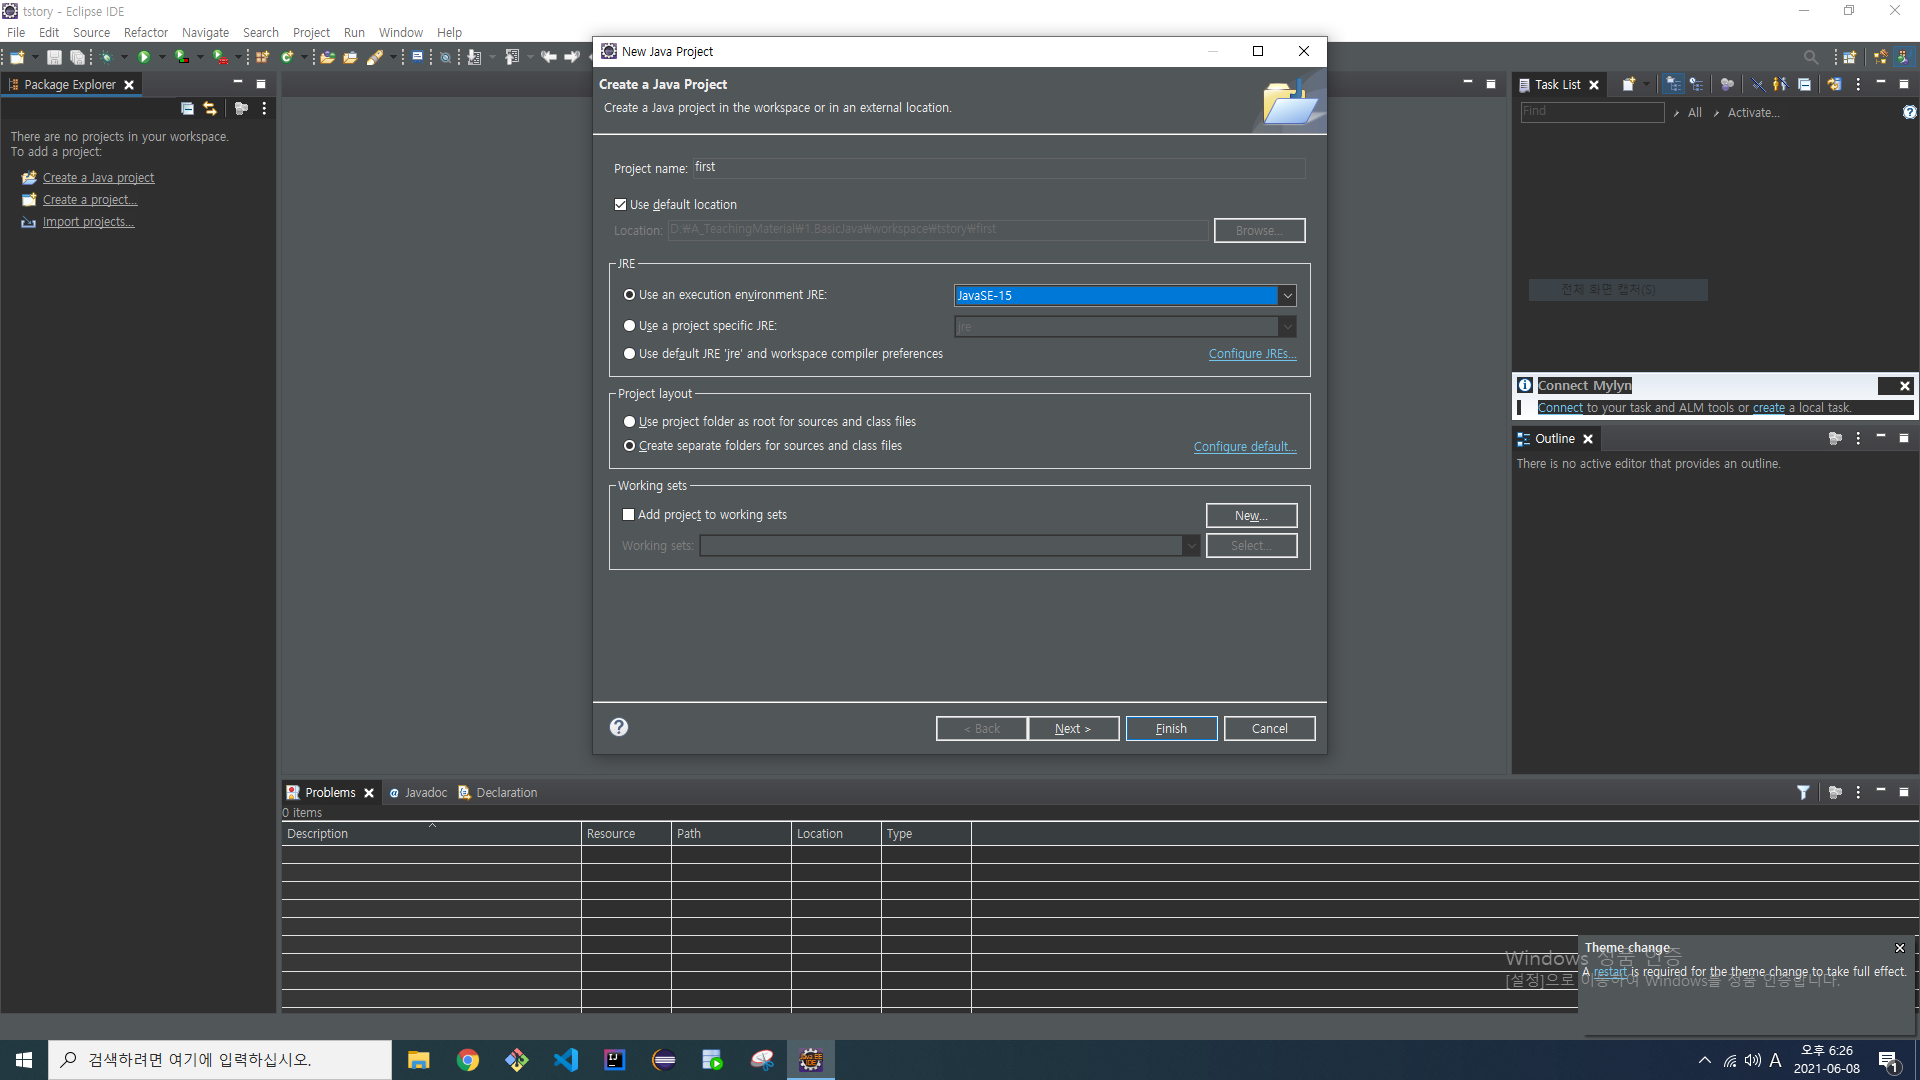This screenshot has height=1080, width=1920.
Task: Select Use default JRE 'jre' radio option
Action: tap(629, 354)
